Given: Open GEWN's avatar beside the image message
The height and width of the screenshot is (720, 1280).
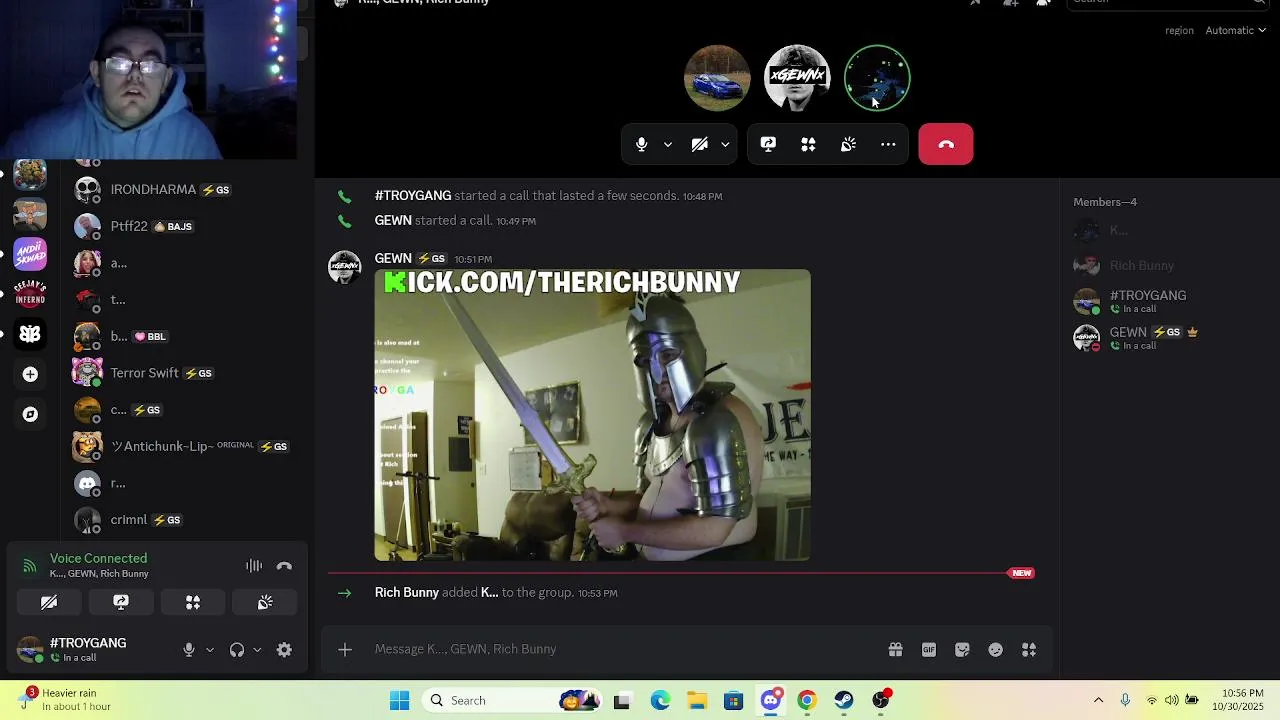Looking at the screenshot, I should point(345,267).
